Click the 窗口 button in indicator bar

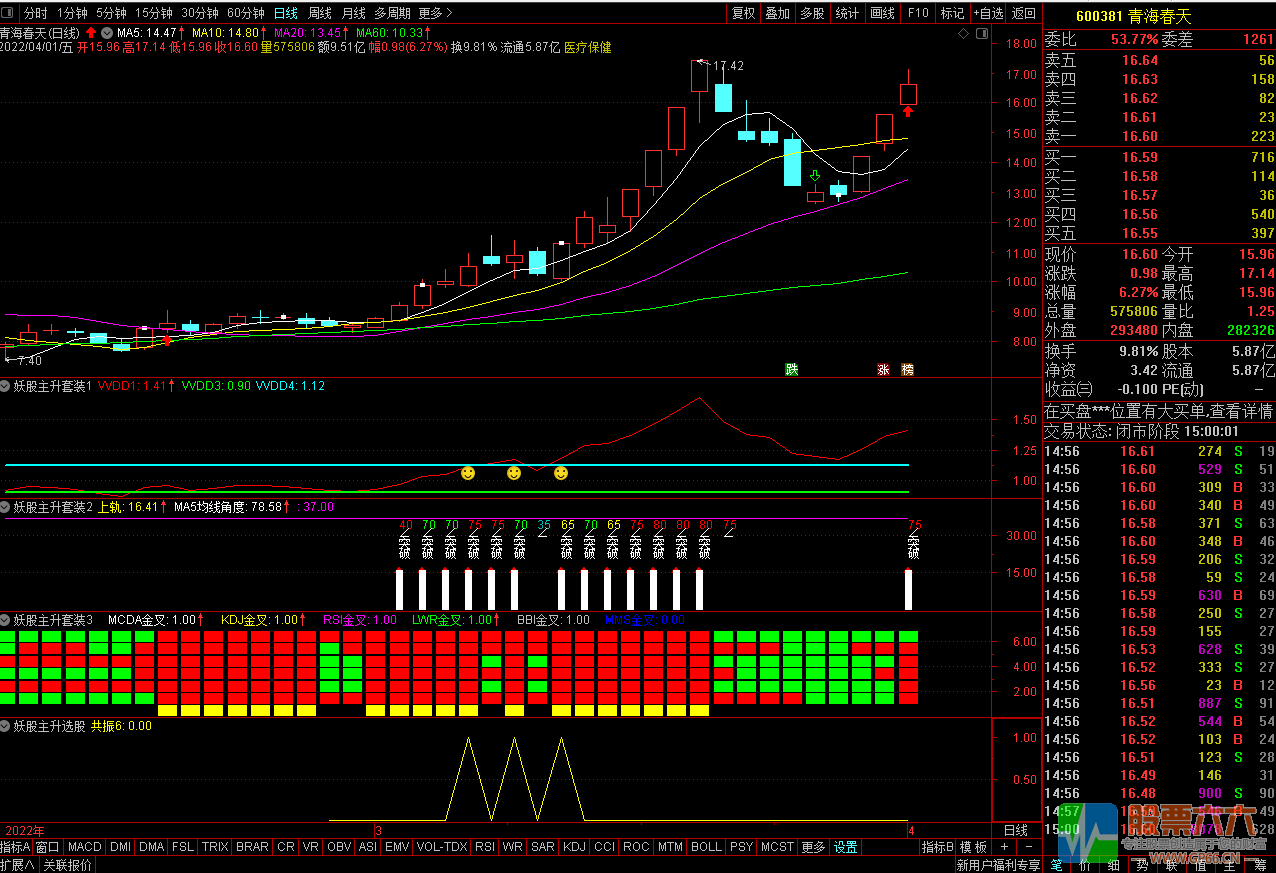point(48,847)
